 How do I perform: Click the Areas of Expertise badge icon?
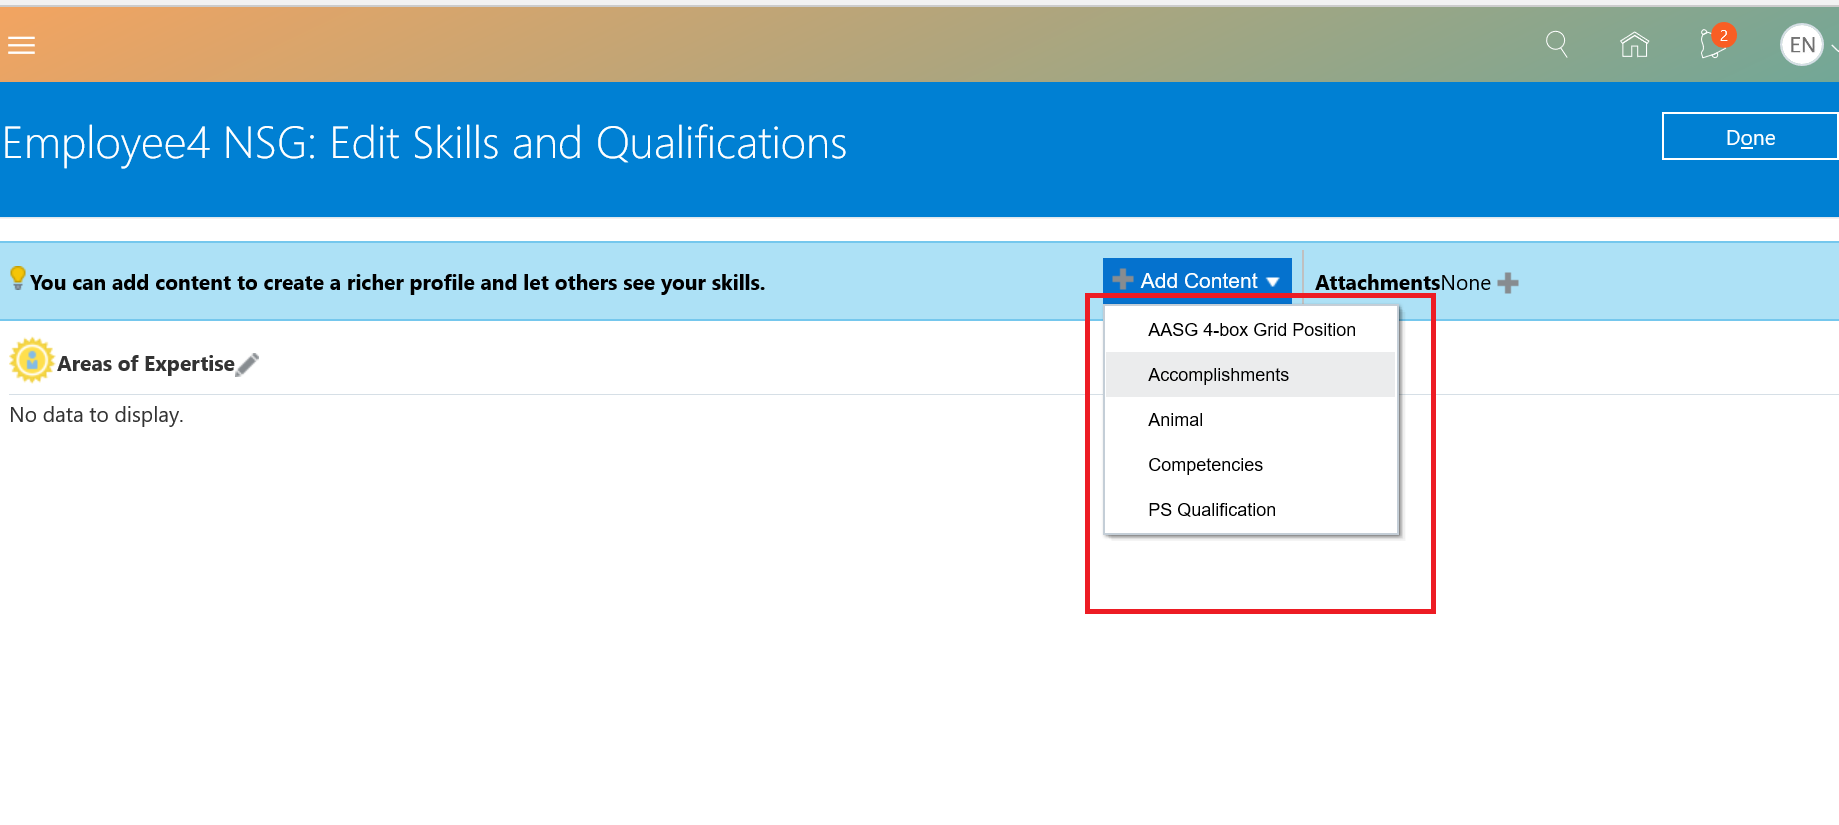point(31,360)
